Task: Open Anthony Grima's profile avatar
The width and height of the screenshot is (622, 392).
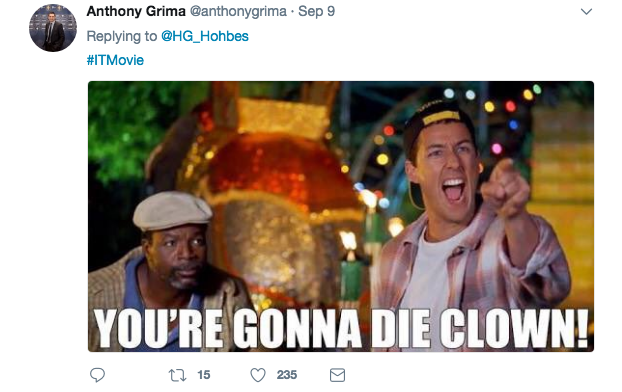Action: [53, 28]
